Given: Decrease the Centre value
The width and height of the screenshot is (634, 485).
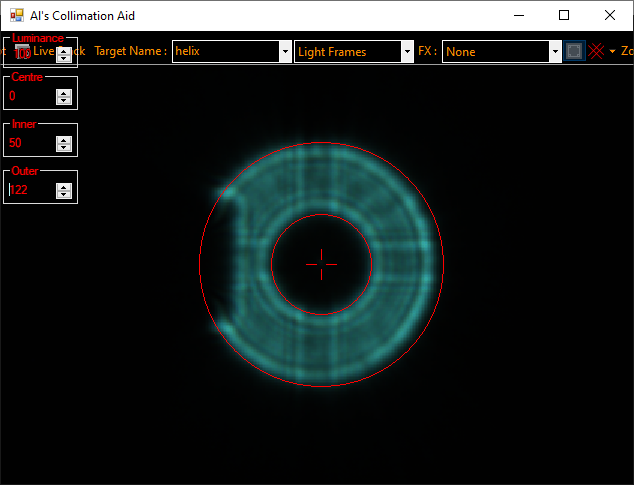Looking at the screenshot, I should pyautogui.click(x=64, y=101).
